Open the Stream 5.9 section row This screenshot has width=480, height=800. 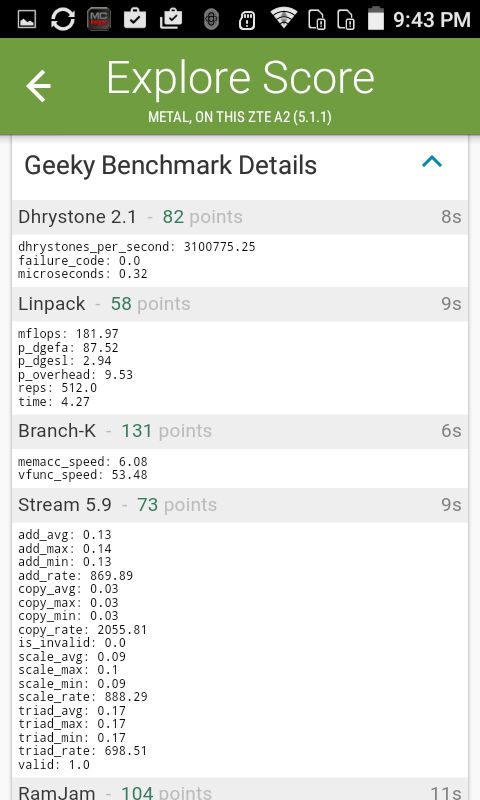(x=240, y=505)
